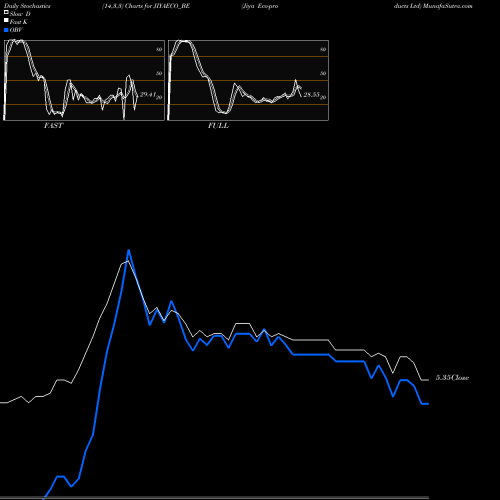Click the end of the white Close line
Viewport: 500px width, 500px height.
pyautogui.click(x=428, y=380)
